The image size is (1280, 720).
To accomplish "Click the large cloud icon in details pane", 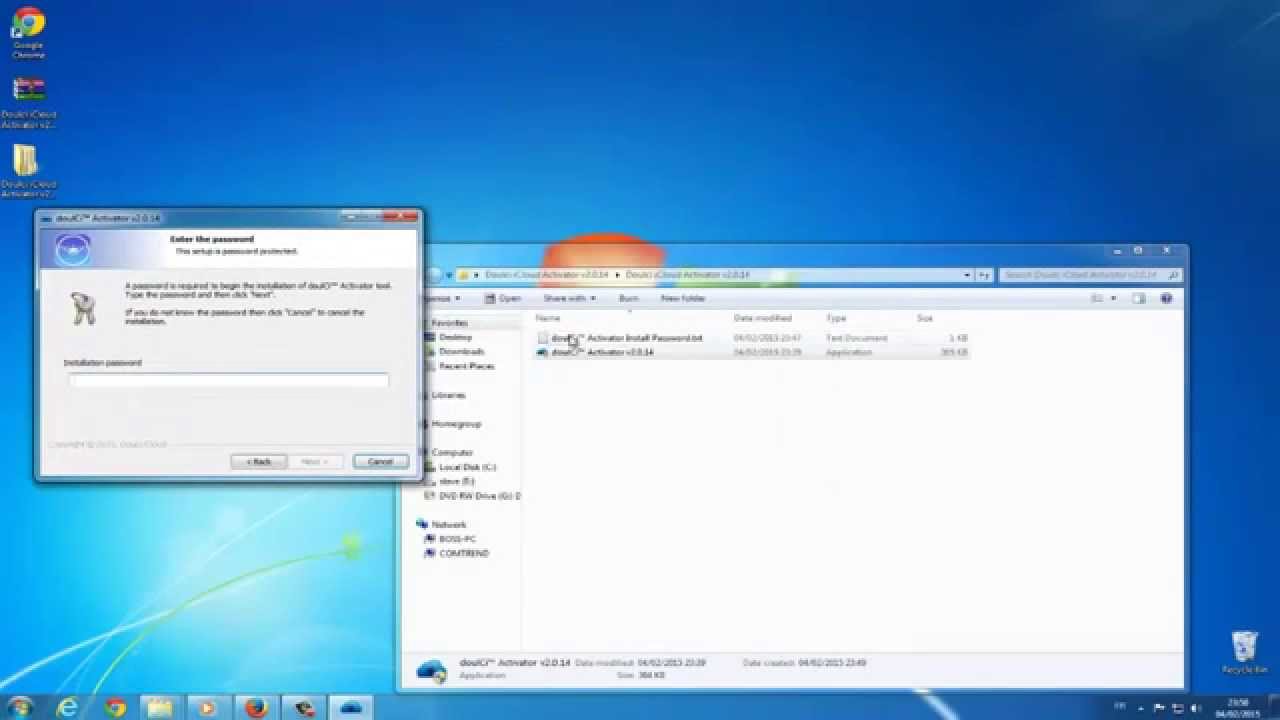I will point(431,669).
